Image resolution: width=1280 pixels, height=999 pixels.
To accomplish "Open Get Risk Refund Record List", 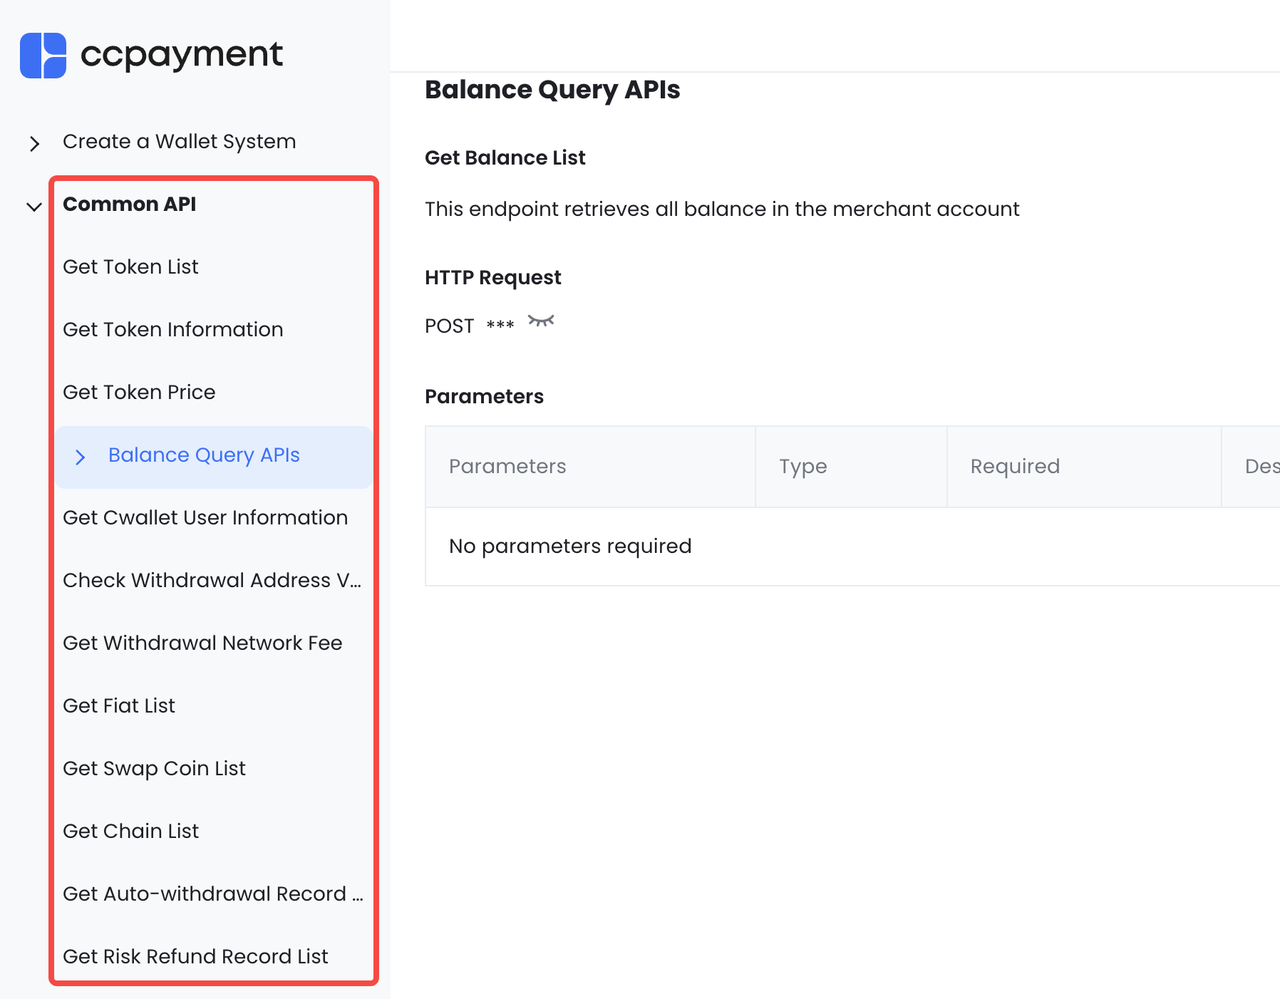I will coord(195,957).
